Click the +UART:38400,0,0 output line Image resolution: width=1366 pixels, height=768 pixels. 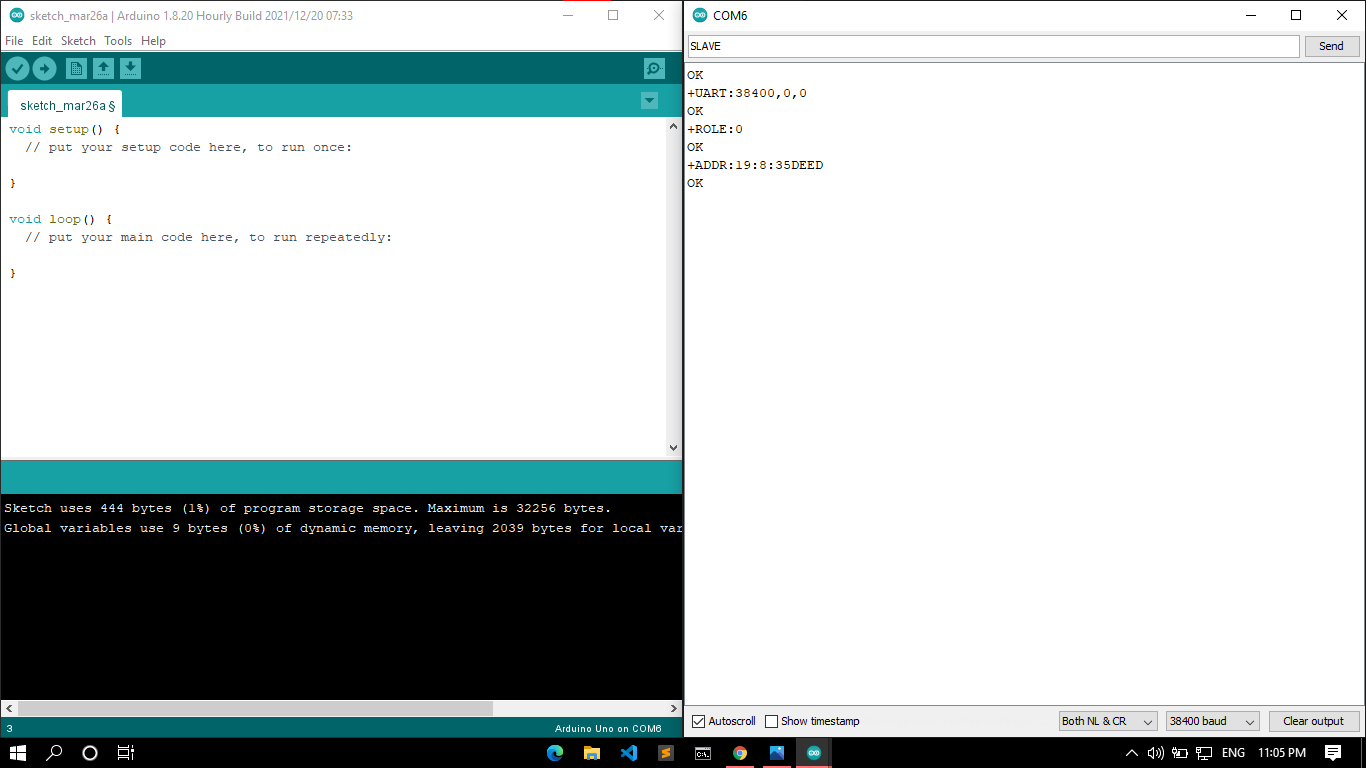747,93
